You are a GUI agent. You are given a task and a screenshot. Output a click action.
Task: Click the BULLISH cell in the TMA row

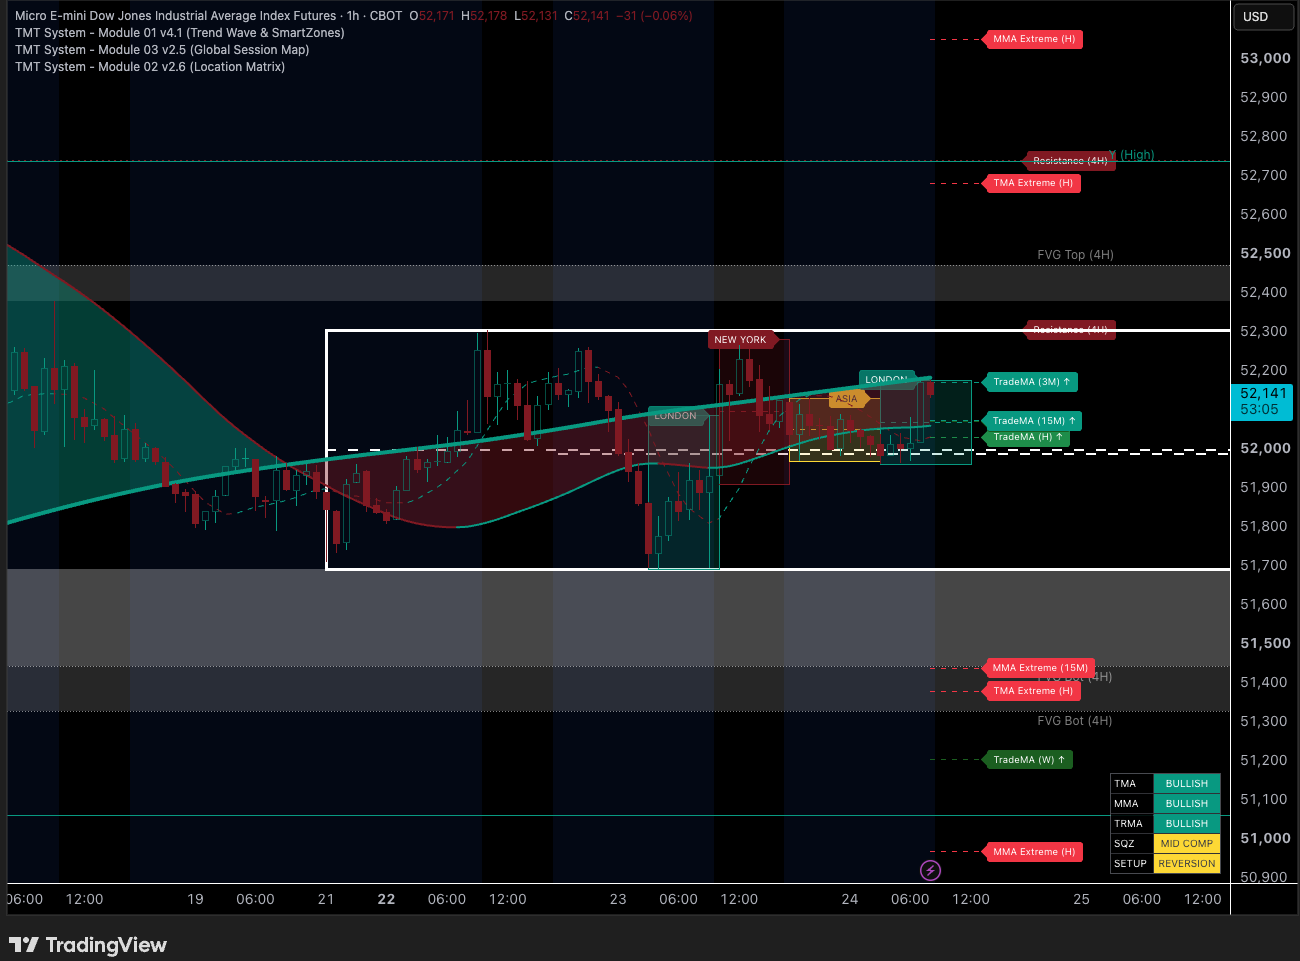(x=1187, y=784)
